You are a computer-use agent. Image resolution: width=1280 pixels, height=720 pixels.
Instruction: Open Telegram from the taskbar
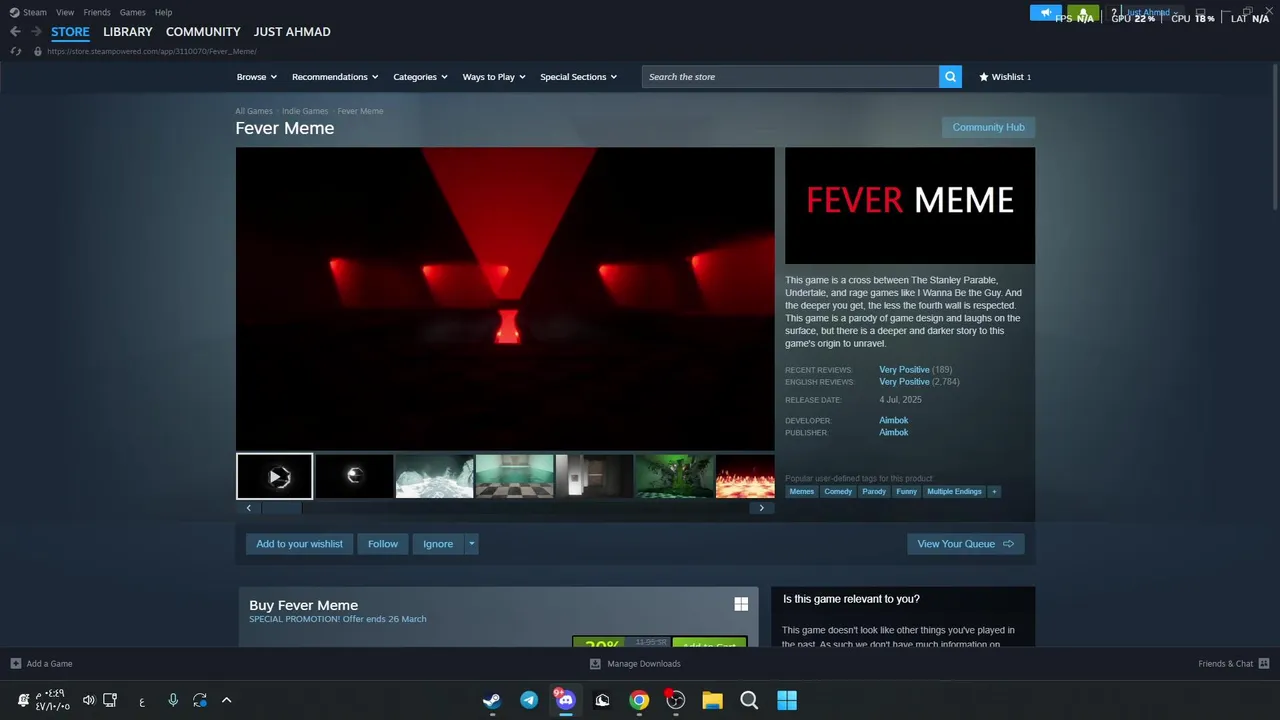point(529,700)
